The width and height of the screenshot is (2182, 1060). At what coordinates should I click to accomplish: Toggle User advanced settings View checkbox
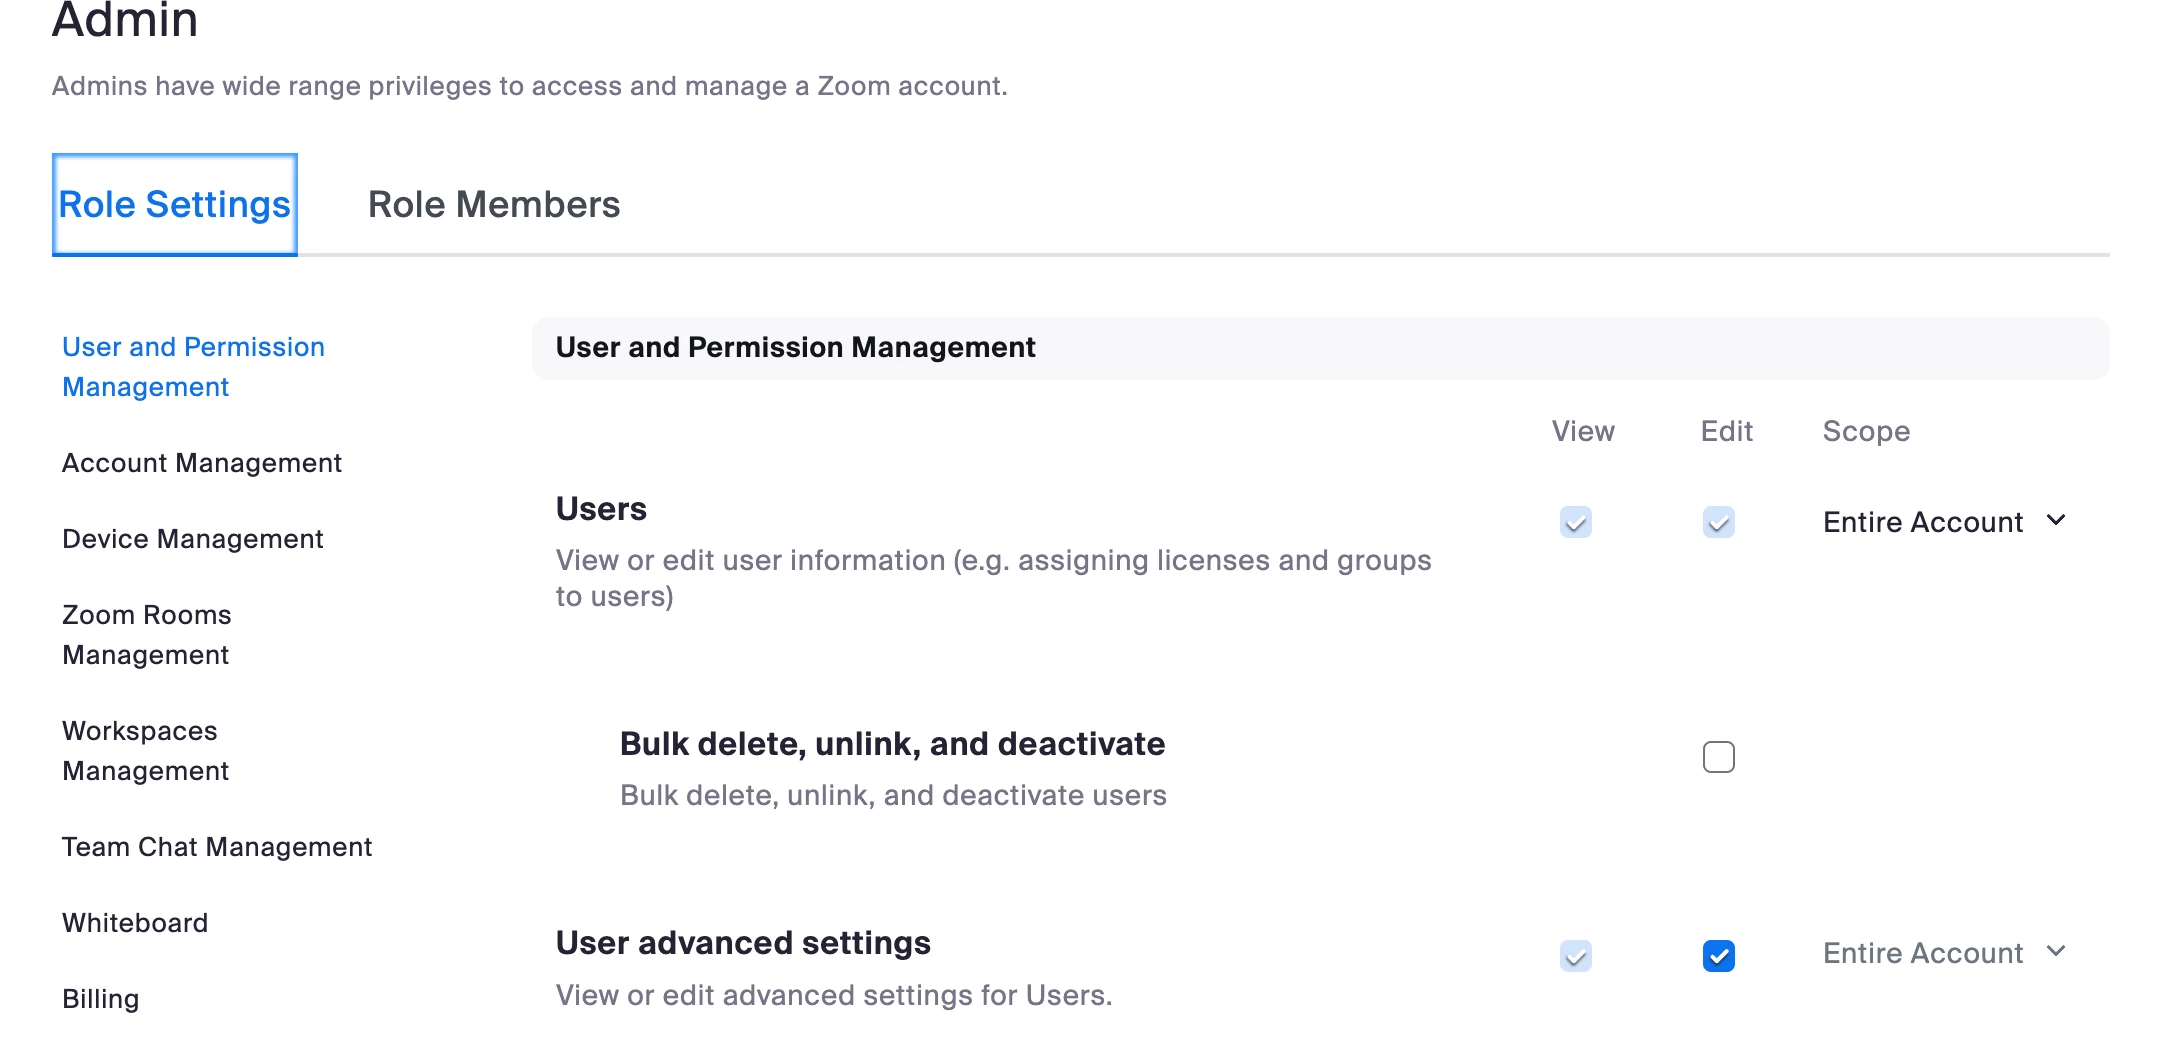tap(1576, 956)
